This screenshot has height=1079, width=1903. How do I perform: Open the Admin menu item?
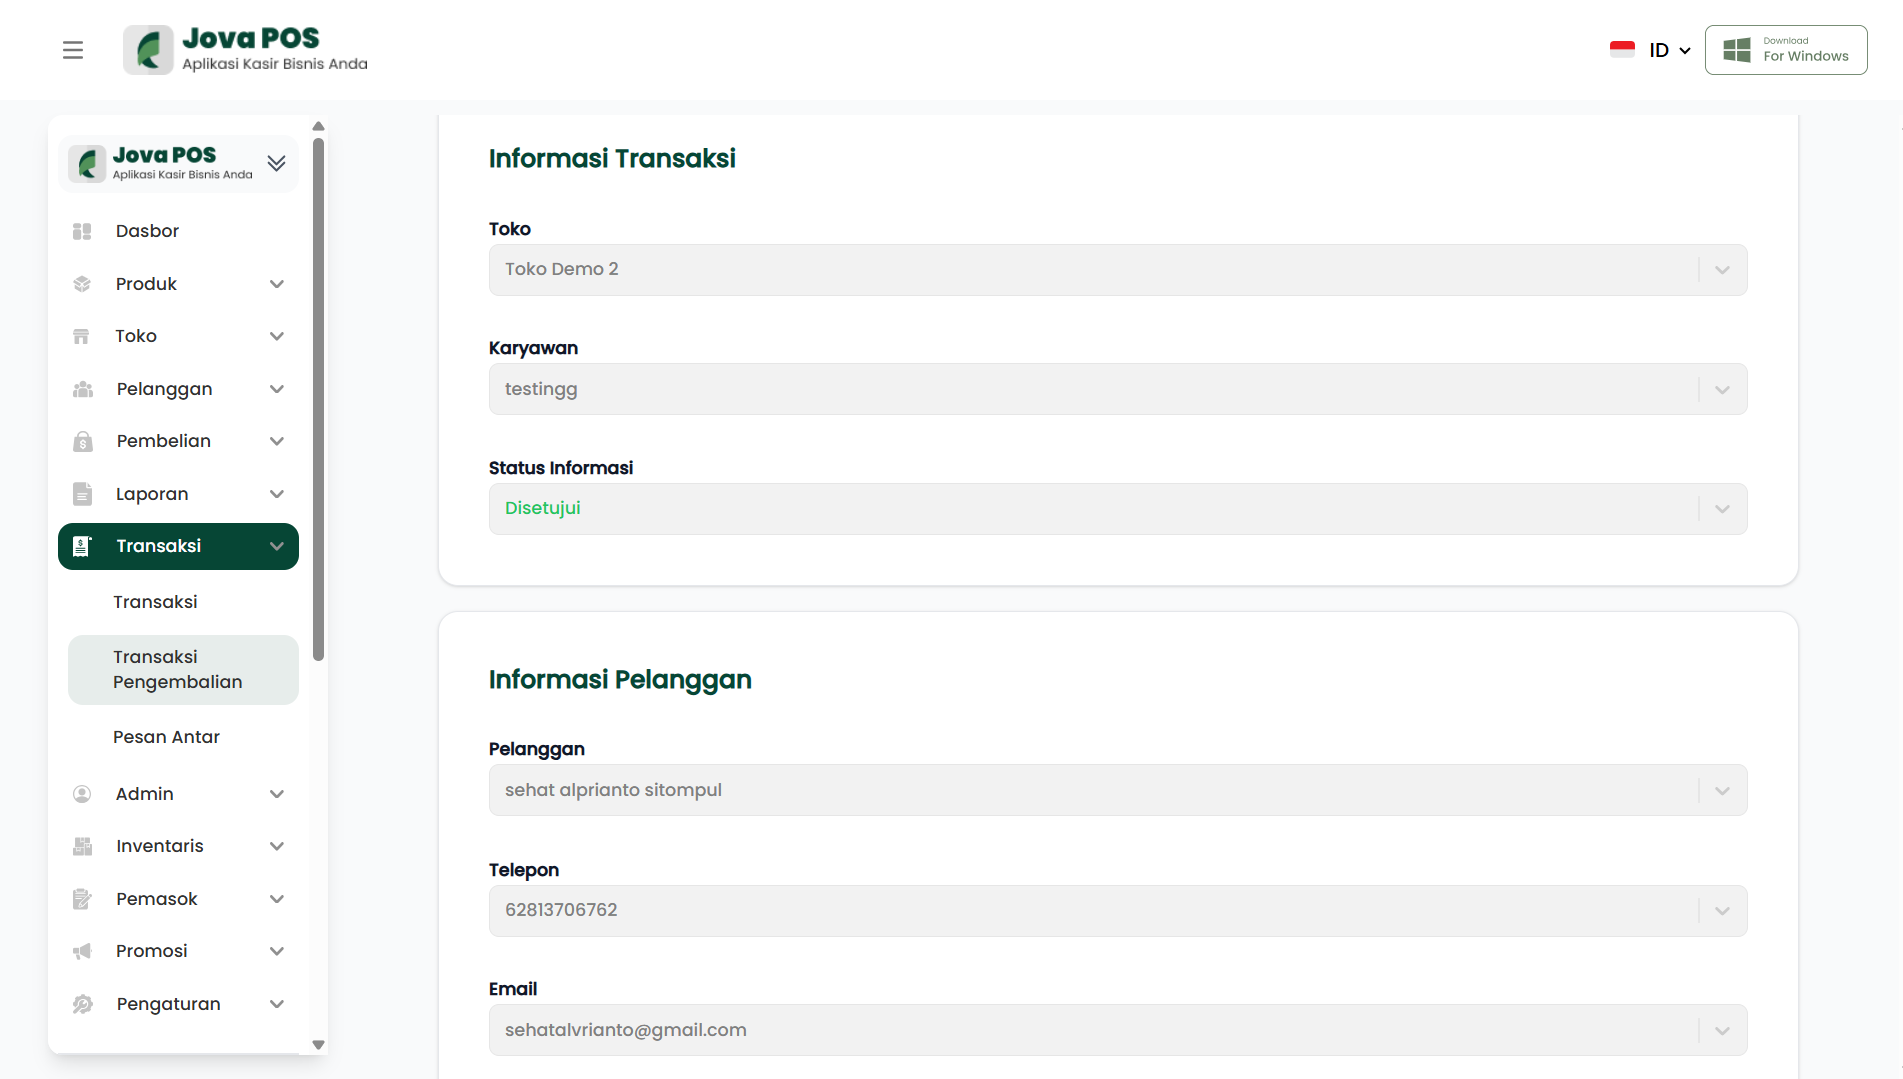coord(145,794)
